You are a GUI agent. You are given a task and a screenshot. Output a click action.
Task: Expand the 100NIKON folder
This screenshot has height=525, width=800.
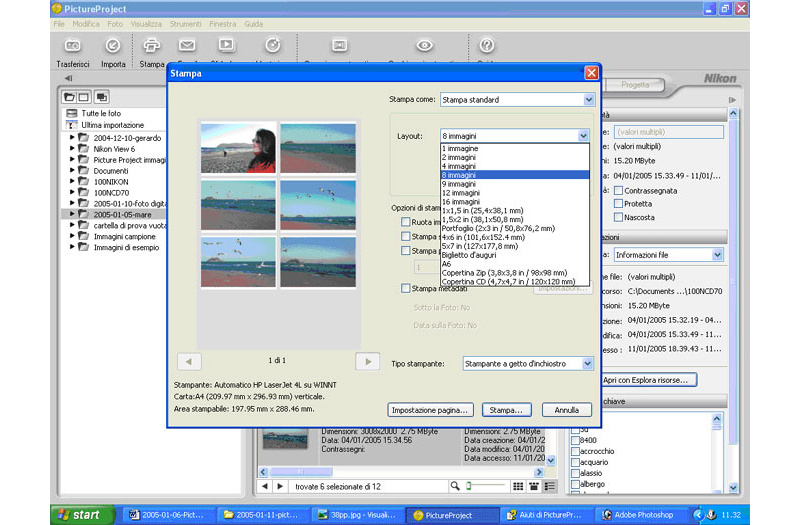click(x=72, y=181)
